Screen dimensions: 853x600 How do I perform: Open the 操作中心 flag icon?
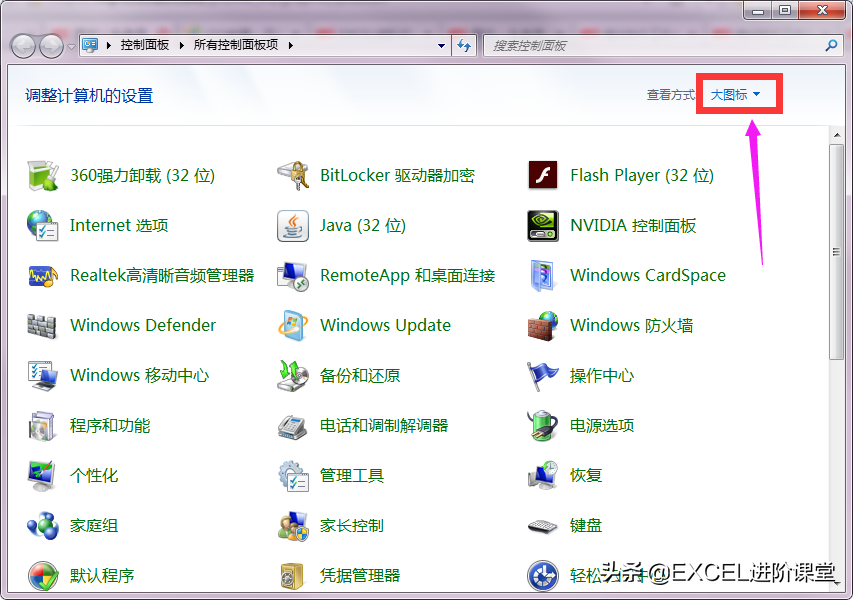[x=542, y=375]
